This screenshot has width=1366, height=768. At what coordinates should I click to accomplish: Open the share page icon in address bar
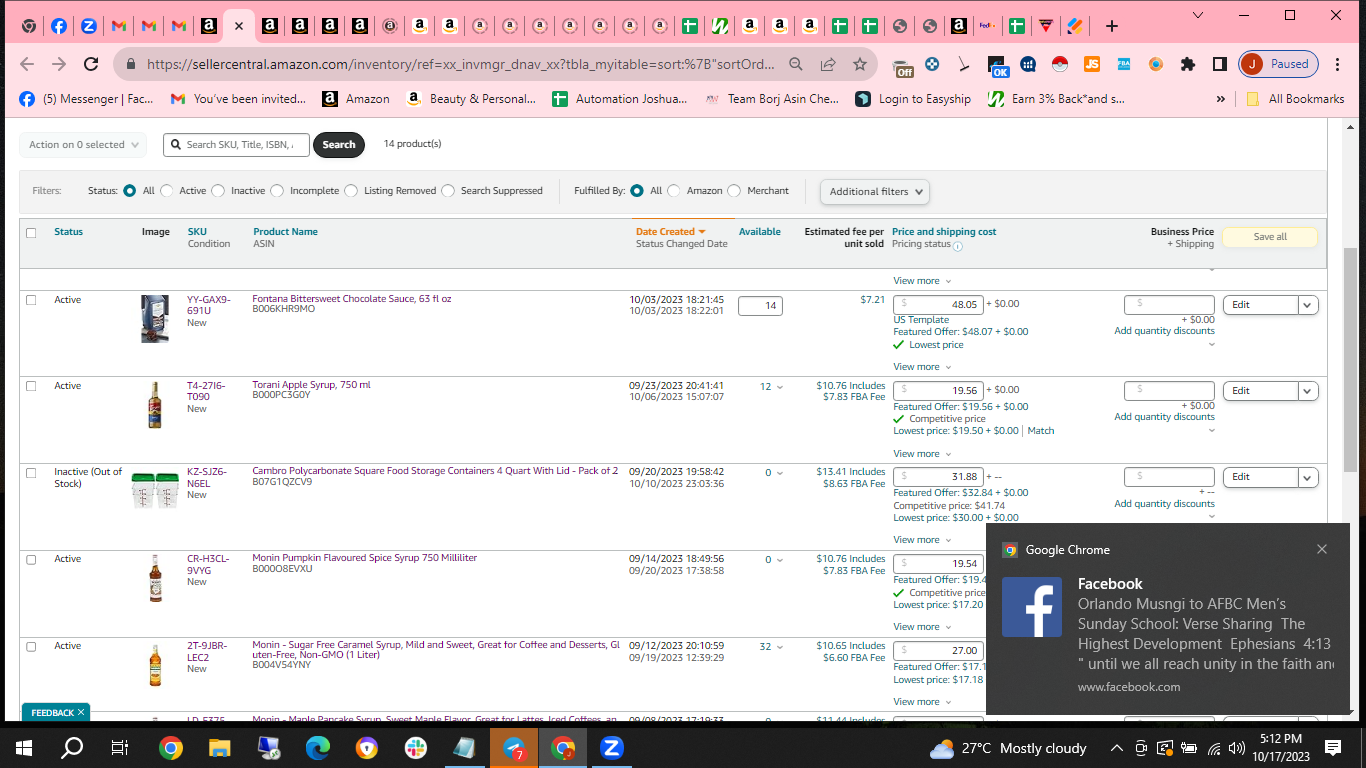[x=828, y=64]
